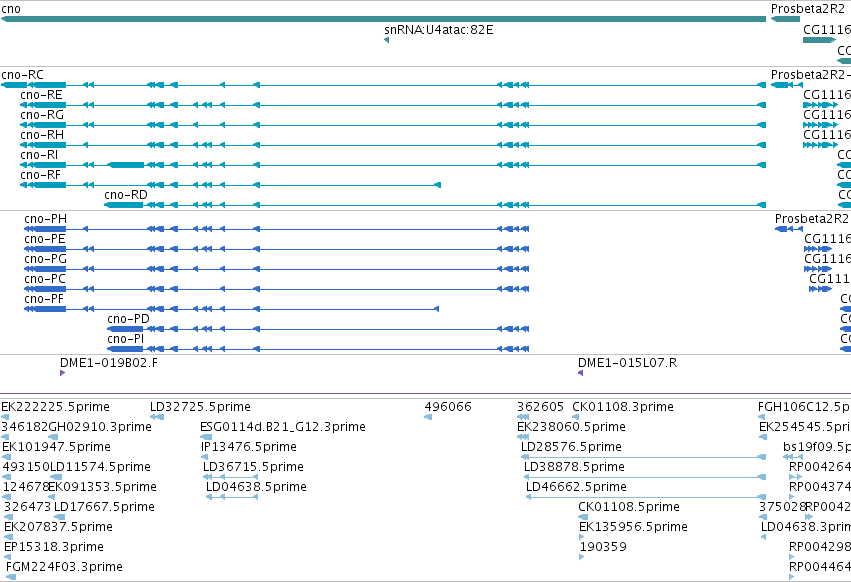Screen dimensions: 851x582
Task: Click the LD28576.5prime EST label
Action: pos(571,447)
